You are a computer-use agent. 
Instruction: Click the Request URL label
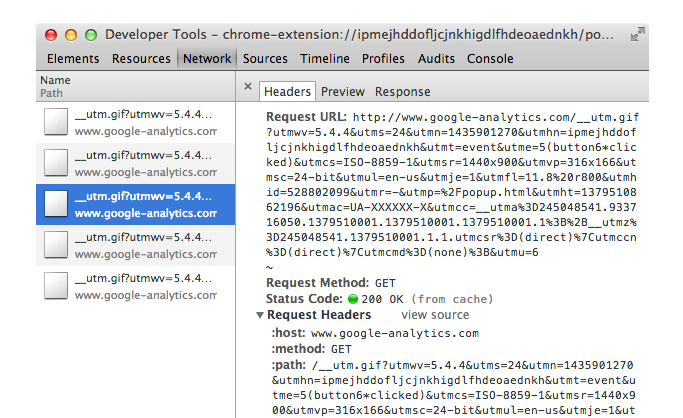306,117
